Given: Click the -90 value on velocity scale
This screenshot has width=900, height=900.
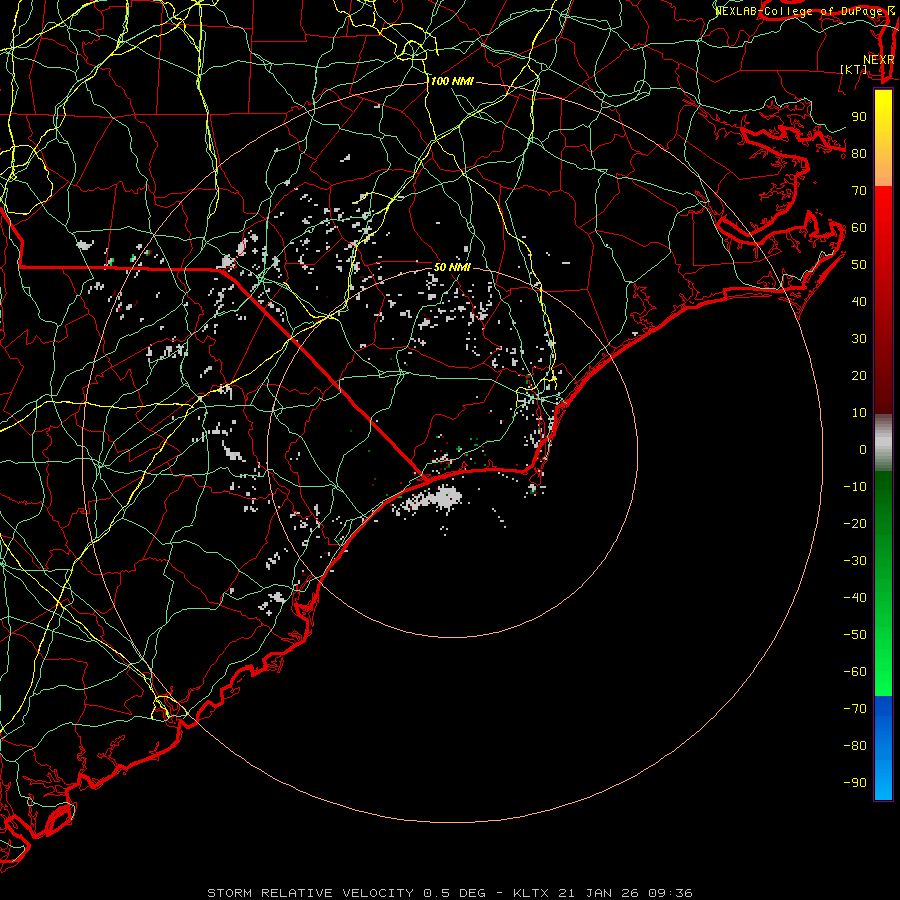Looking at the screenshot, I should click(855, 783).
